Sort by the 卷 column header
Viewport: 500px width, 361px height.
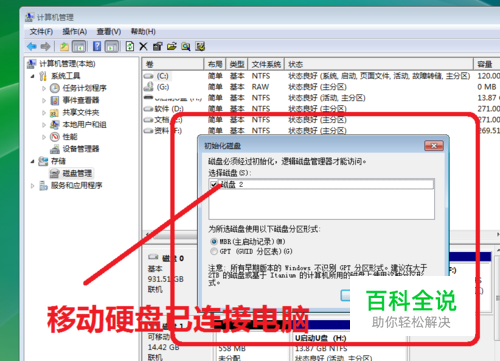[173, 64]
